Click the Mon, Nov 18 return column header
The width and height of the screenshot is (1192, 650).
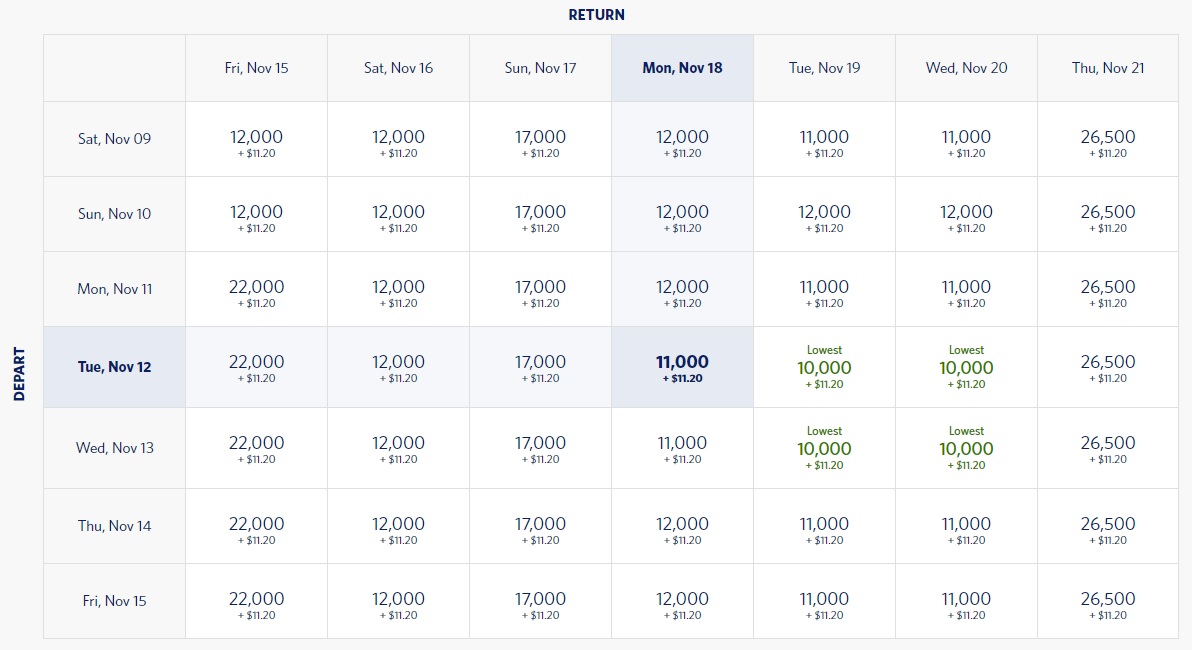tap(682, 68)
